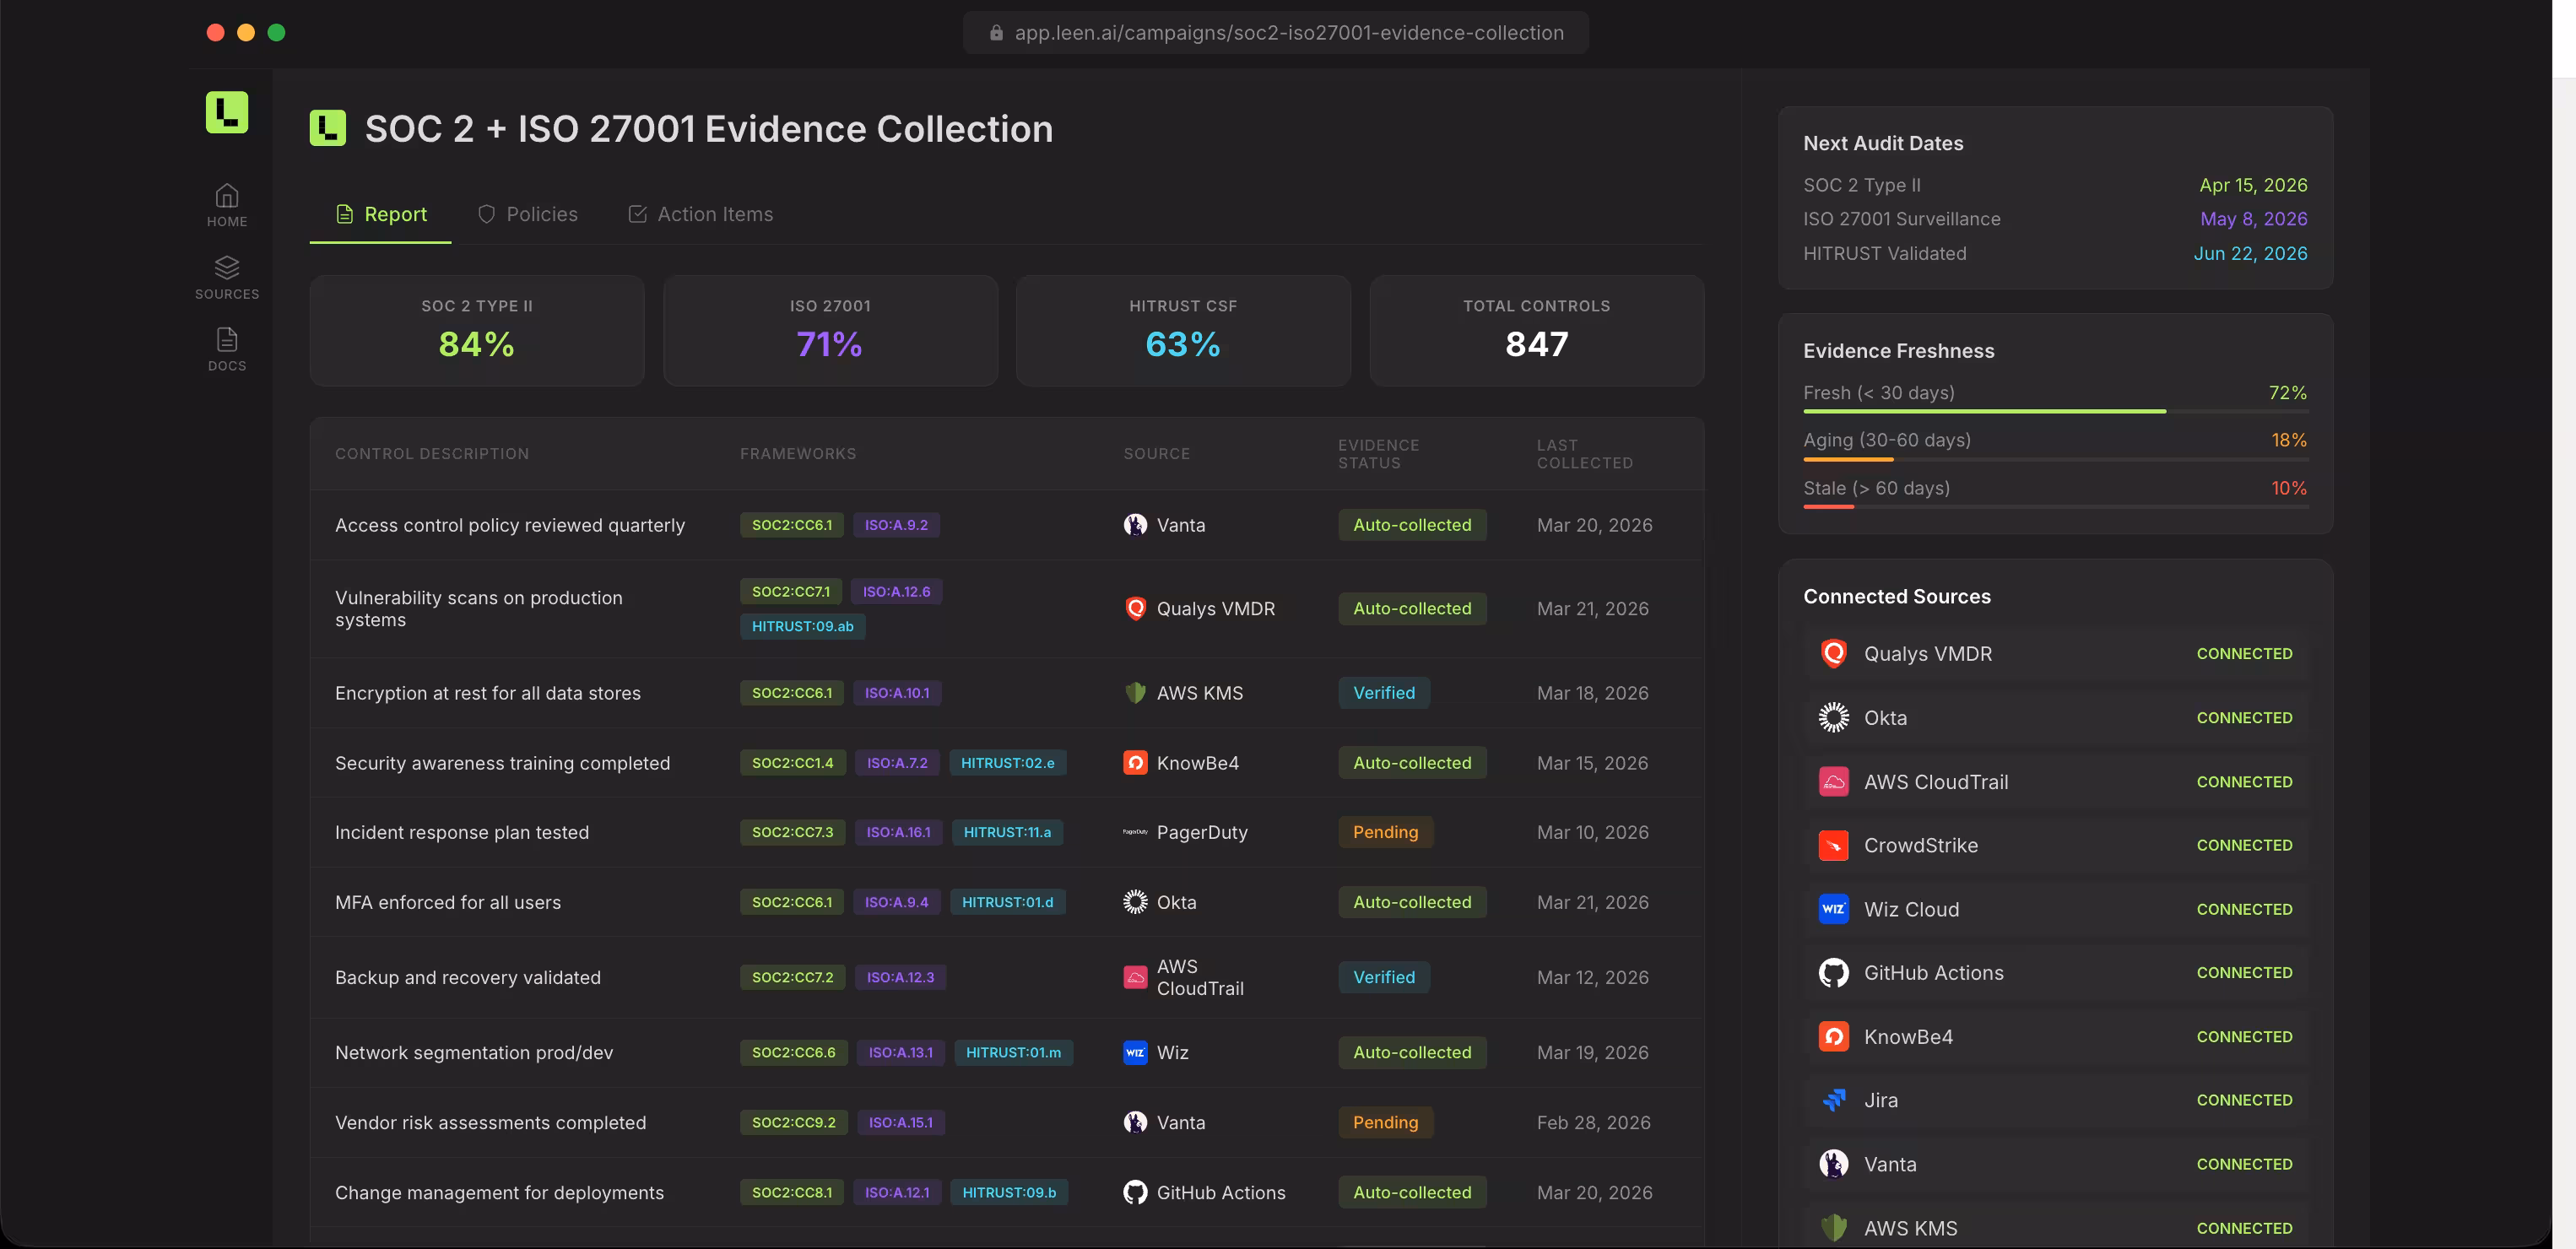Click the CrowdStrike icon in Connected Sources
This screenshot has height=1249, width=2576.
1833,846
